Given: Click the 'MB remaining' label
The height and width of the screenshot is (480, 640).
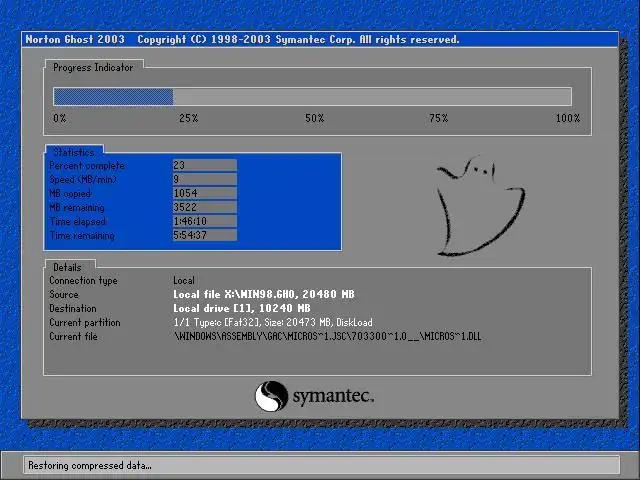Looking at the screenshot, I should (x=77, y=207).
